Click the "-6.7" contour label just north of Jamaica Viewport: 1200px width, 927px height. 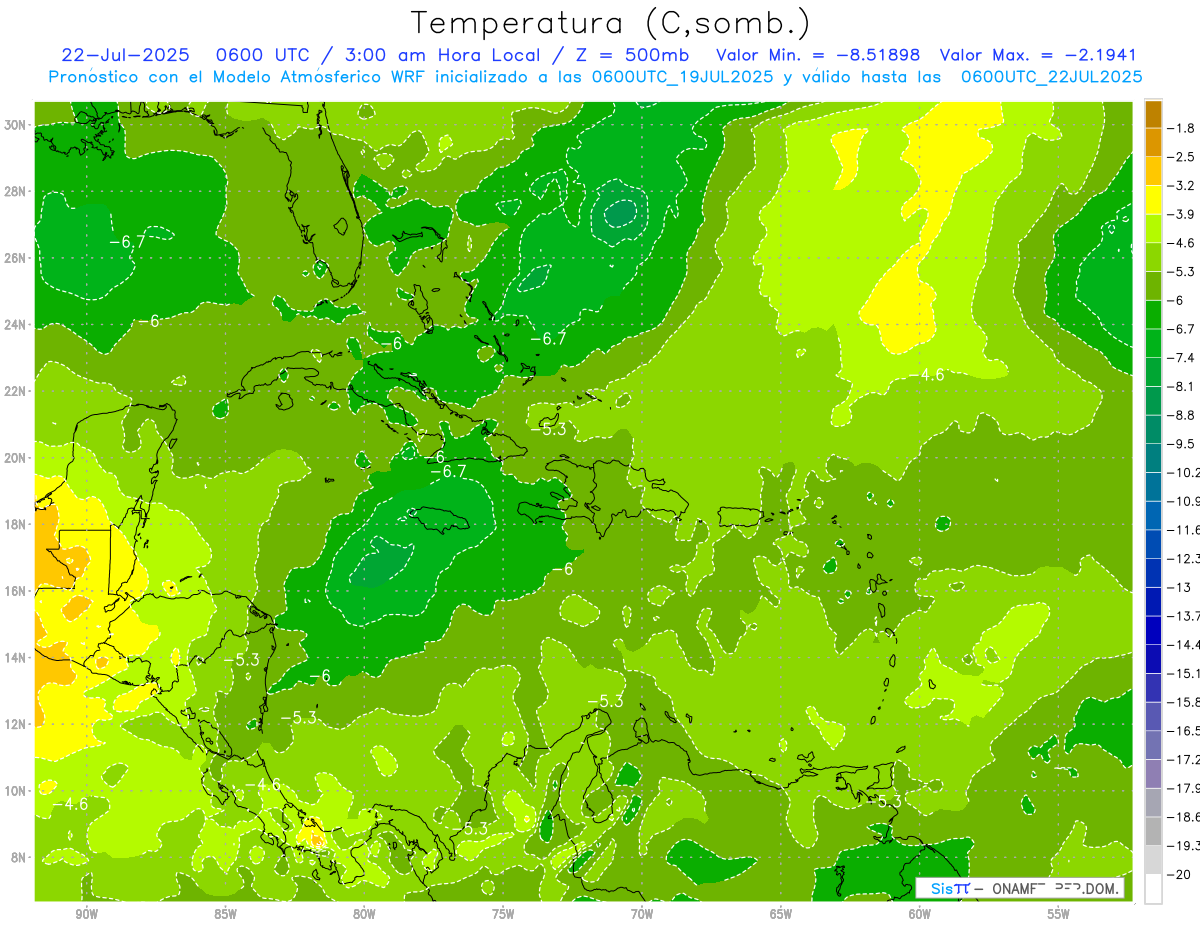pyautogui.click(x=449, y=471)
